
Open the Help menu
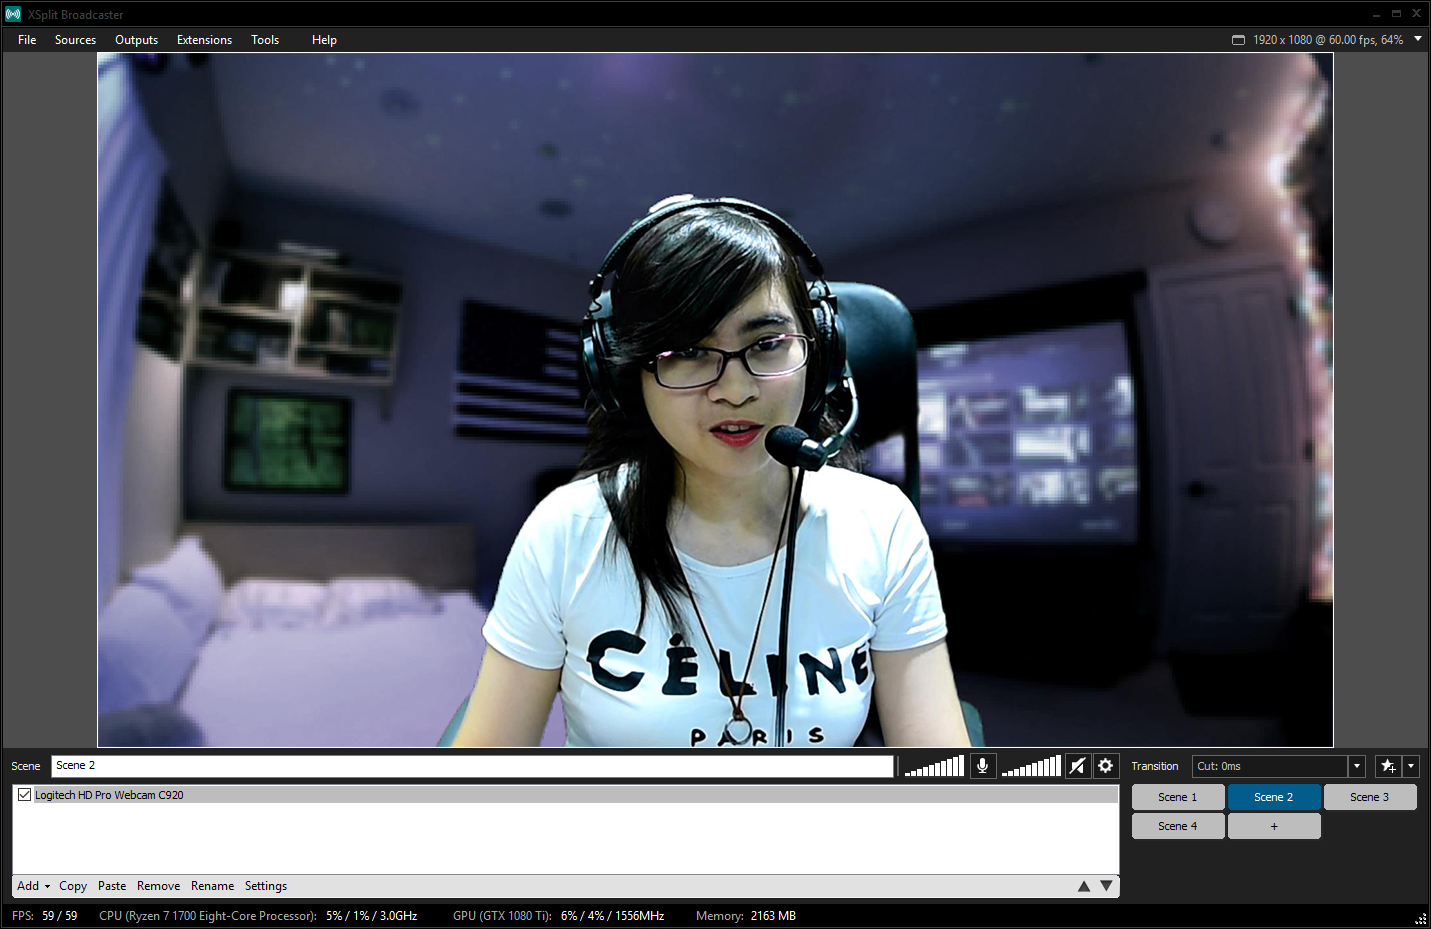click(324, 40)
